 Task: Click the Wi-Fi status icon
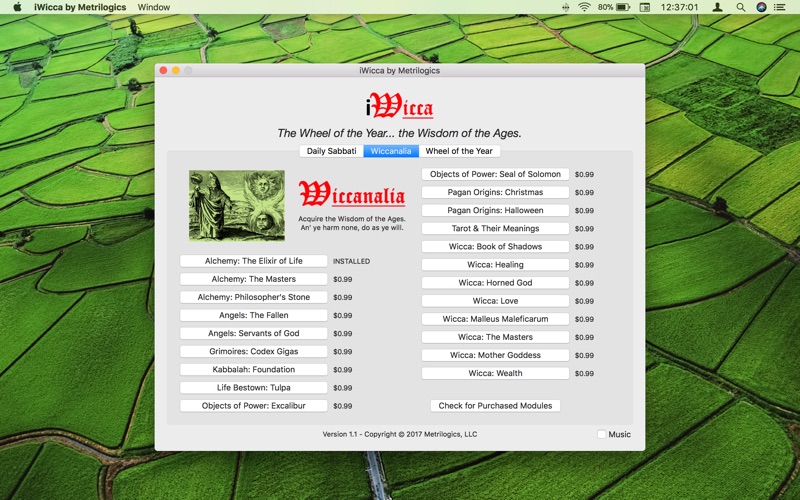coord(584,7)
